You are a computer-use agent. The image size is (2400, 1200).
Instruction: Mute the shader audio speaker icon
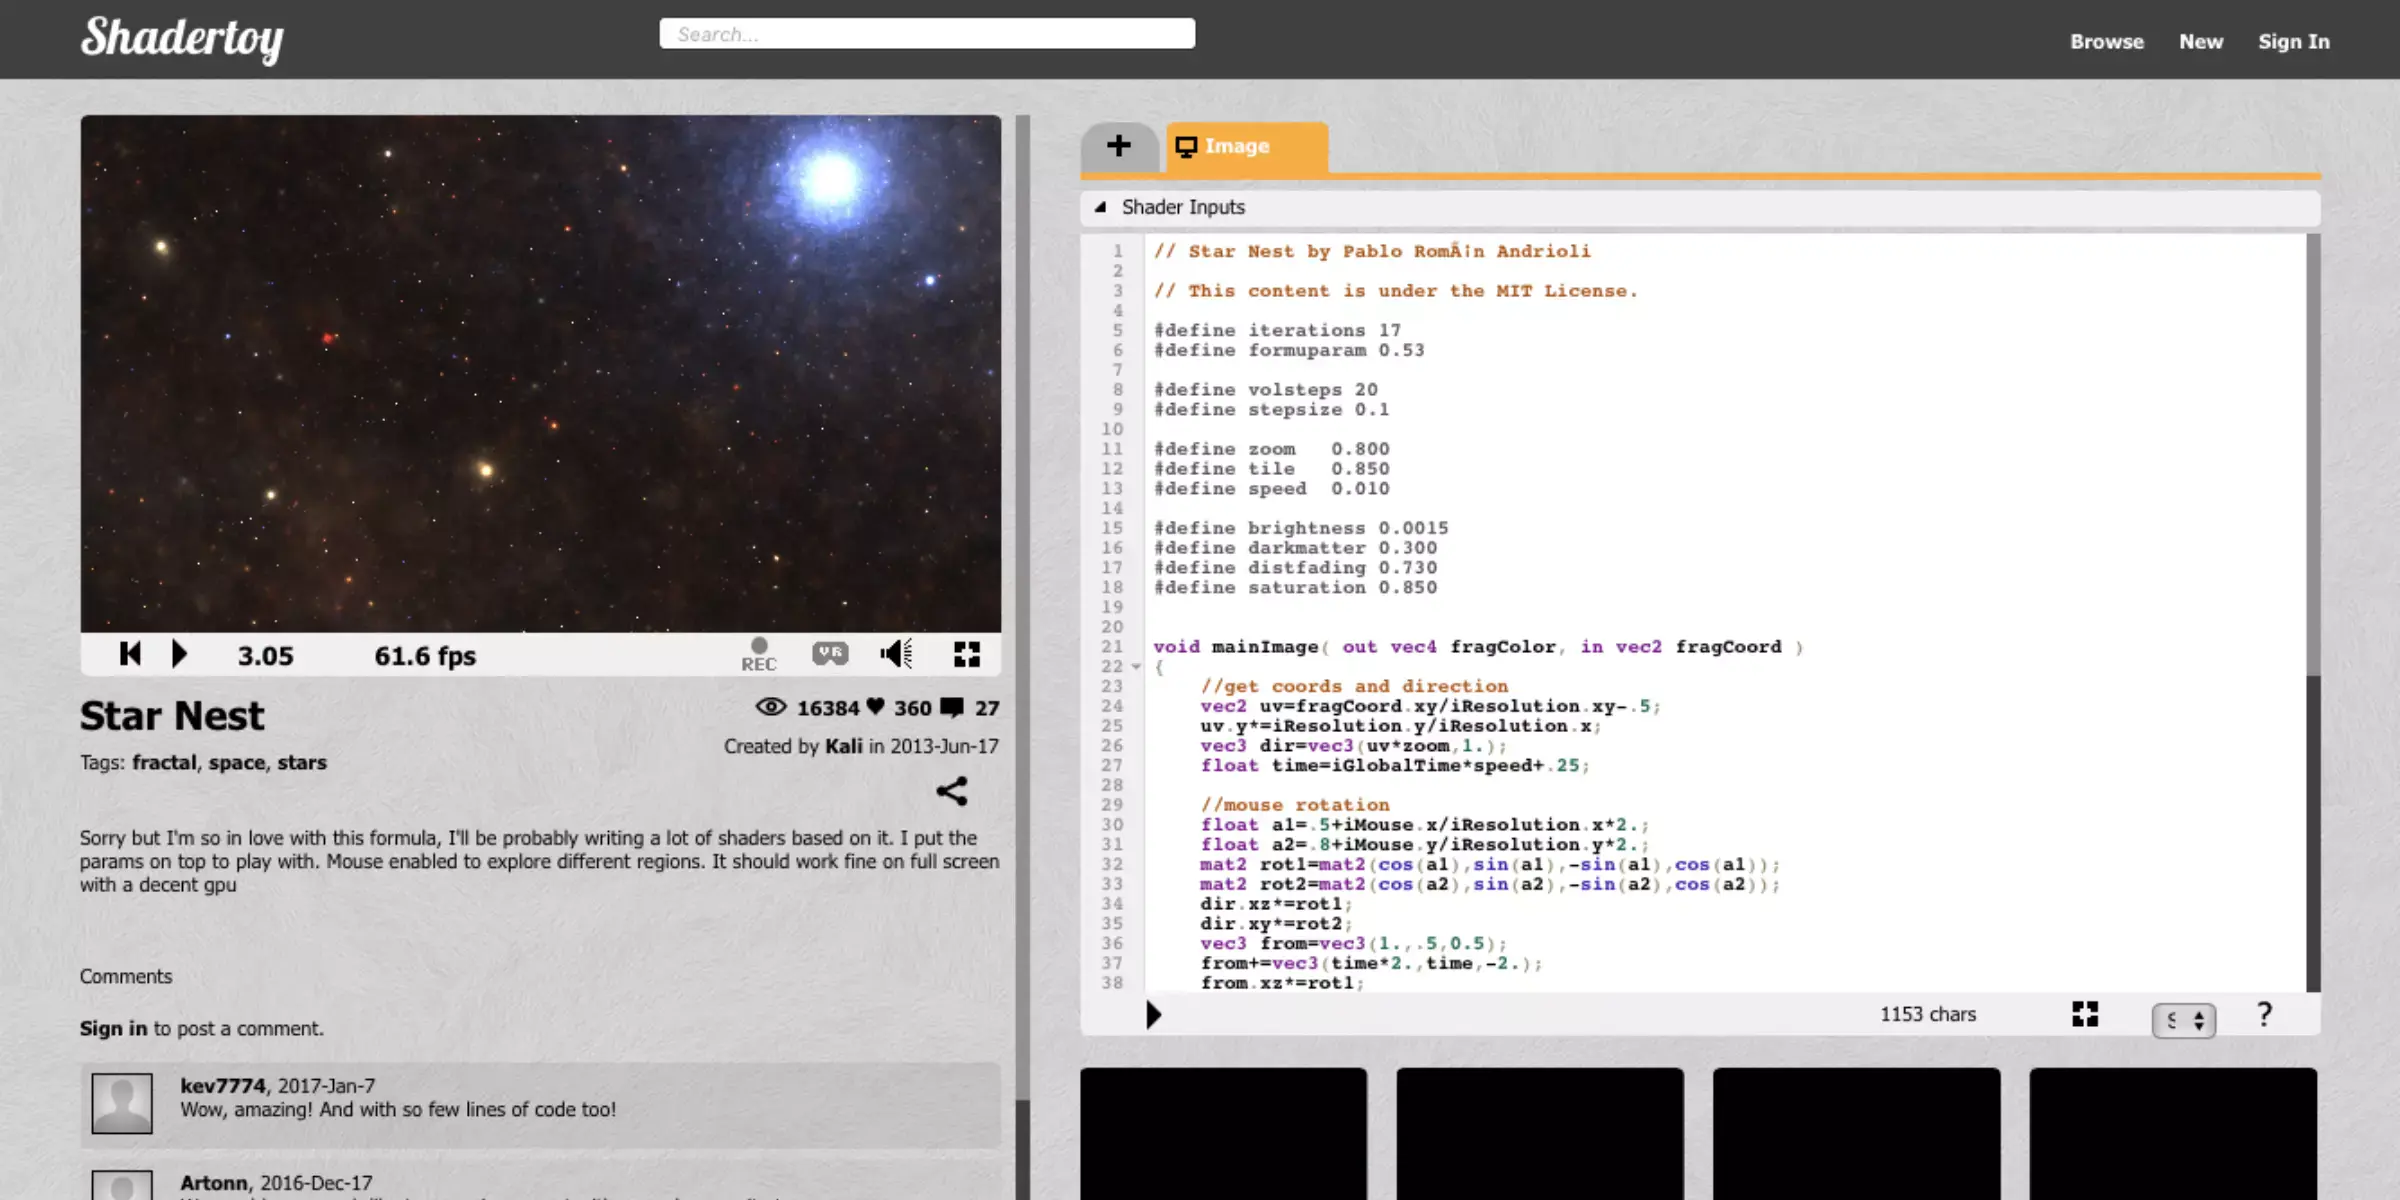pos(896,654)
